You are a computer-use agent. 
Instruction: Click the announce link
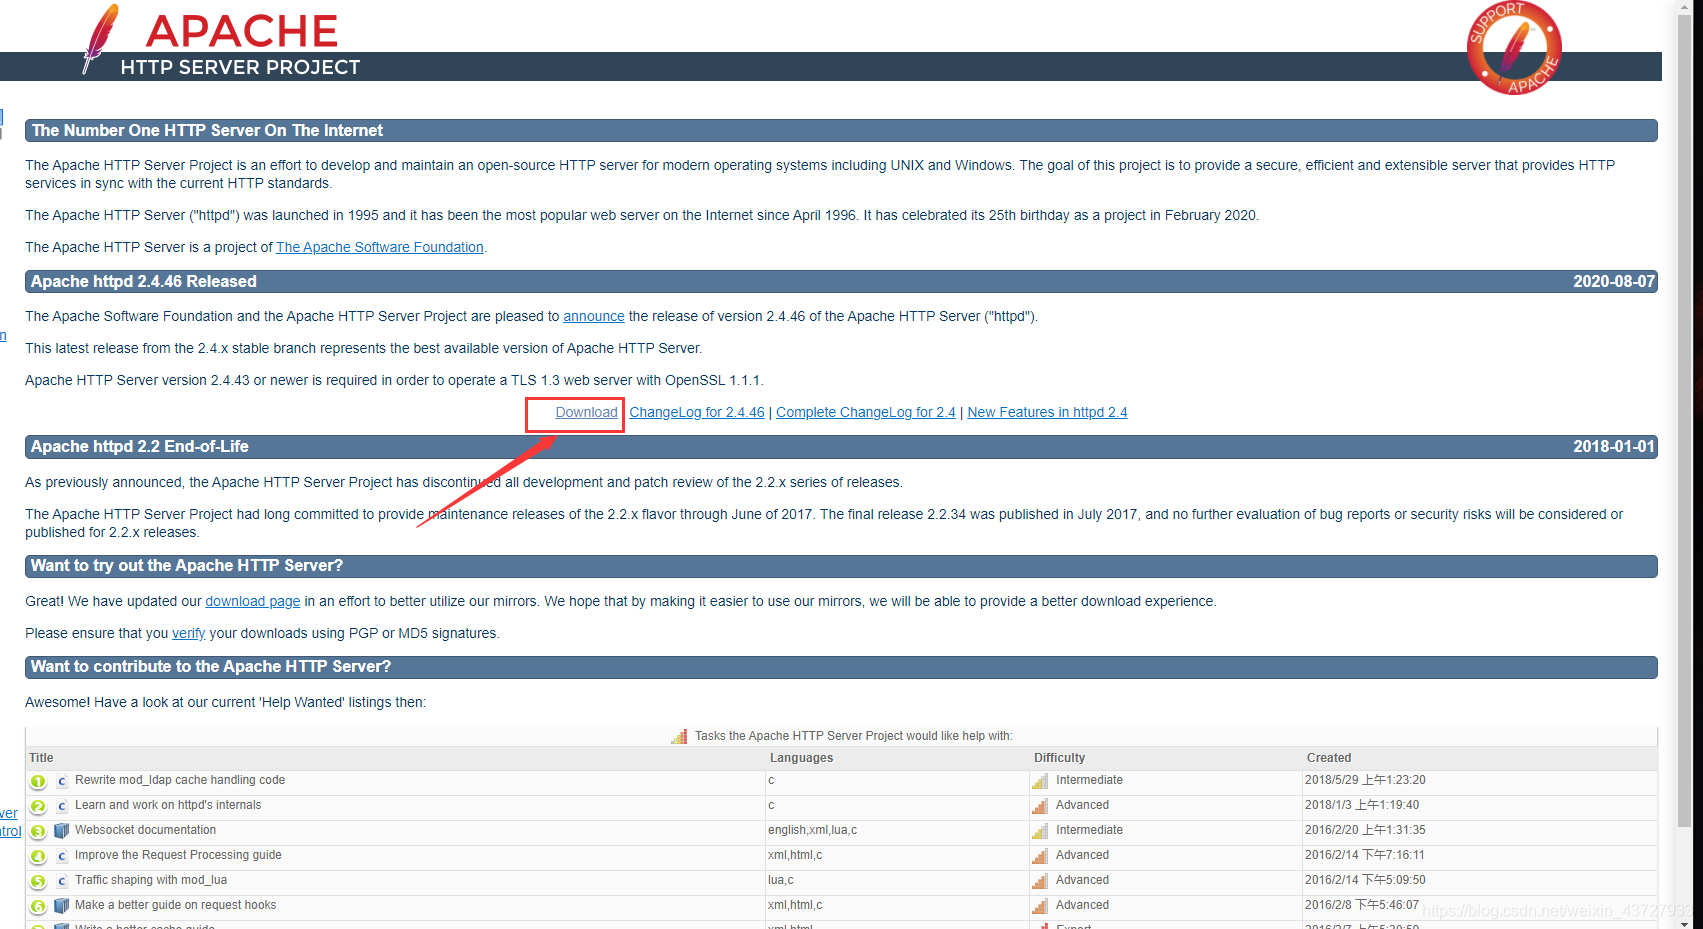[594, 316]
